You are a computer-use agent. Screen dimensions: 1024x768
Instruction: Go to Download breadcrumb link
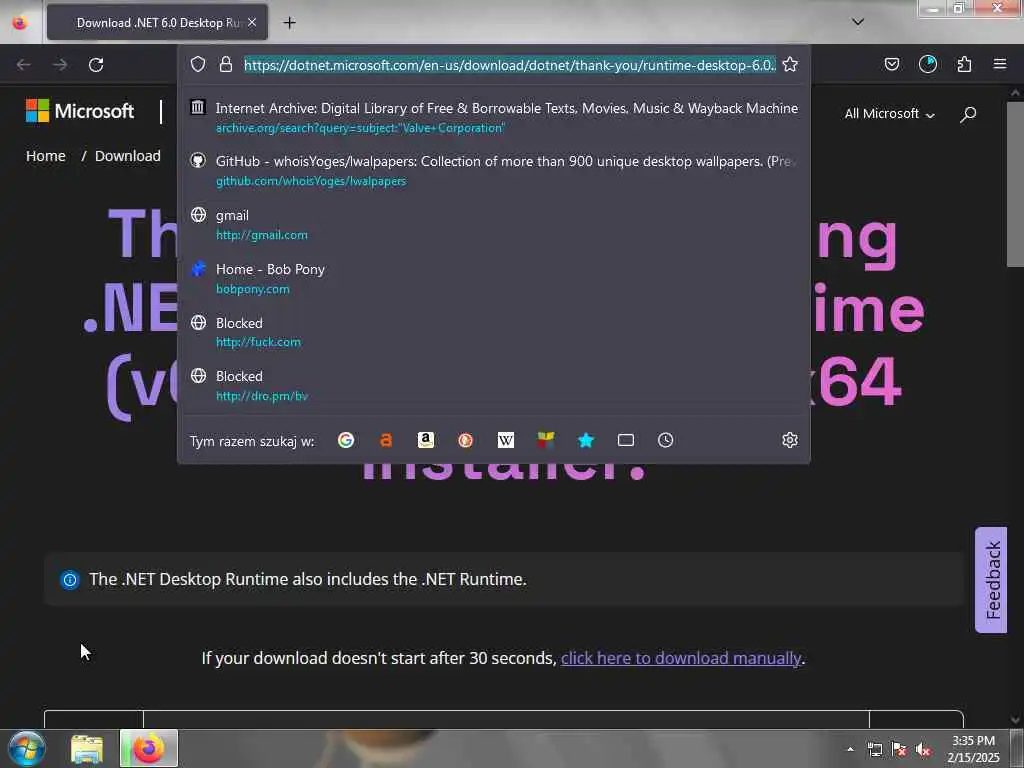pyautogui.click(x=127, y=156)
